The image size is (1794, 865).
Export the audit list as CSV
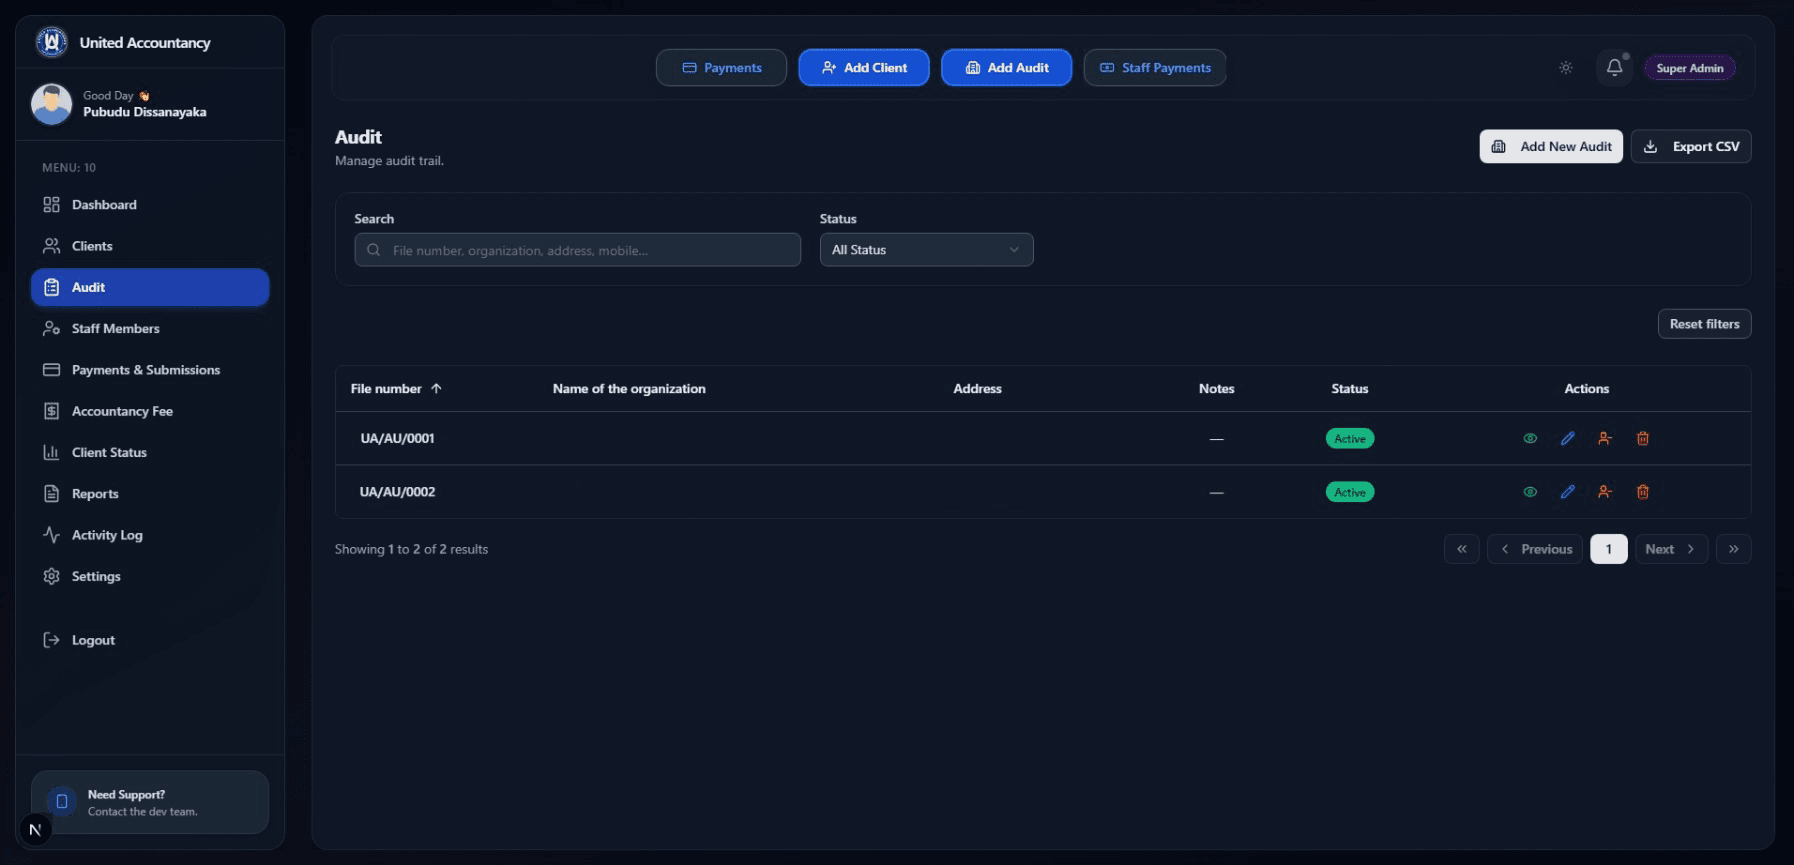pos(1691,146)
